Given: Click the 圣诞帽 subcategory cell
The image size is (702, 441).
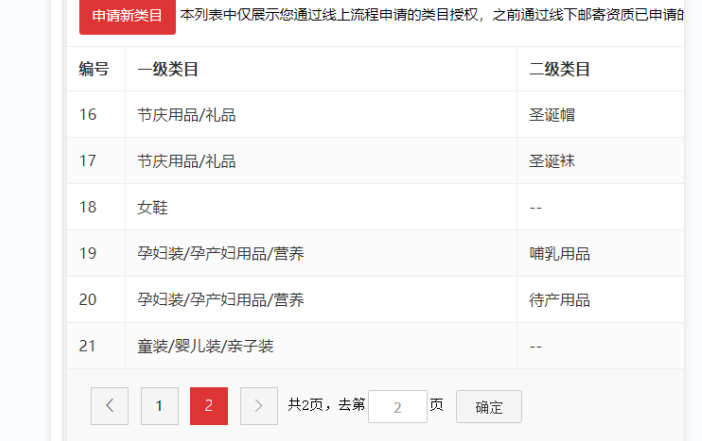Looking at the screenshot, I should point(552,115).
